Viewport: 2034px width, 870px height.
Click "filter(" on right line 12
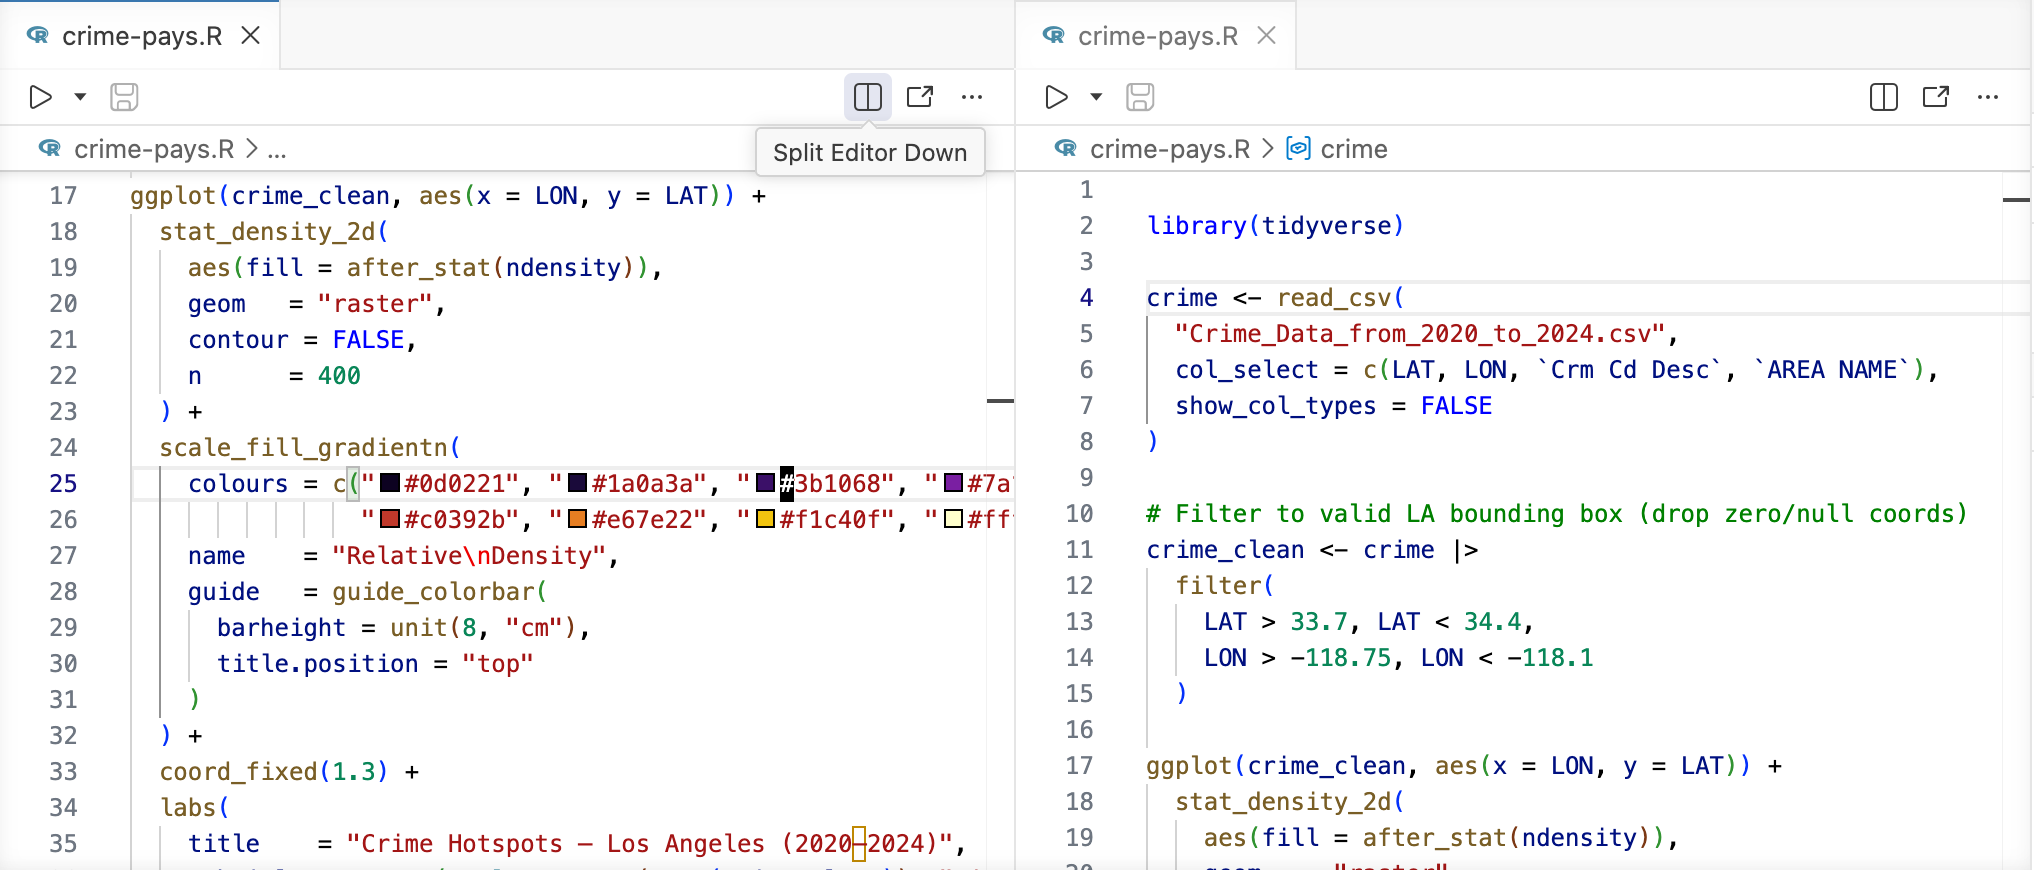click(1225, 586)
